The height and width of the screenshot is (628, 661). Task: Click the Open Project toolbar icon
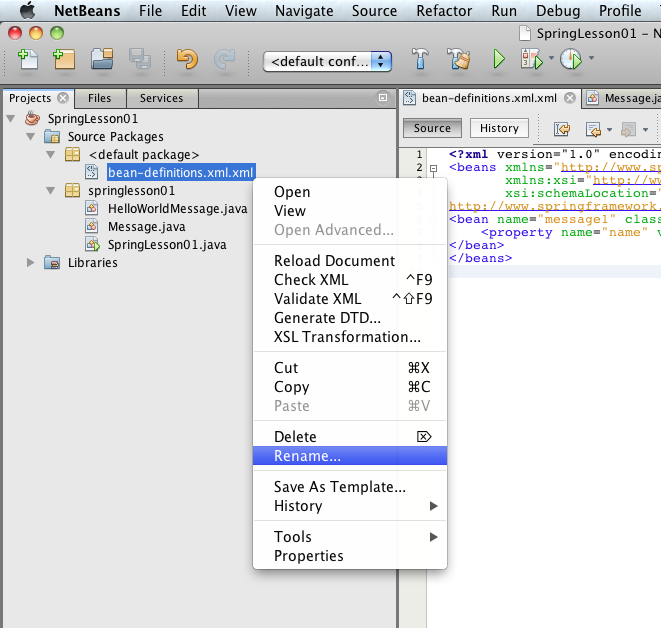(x=102, y=59)
